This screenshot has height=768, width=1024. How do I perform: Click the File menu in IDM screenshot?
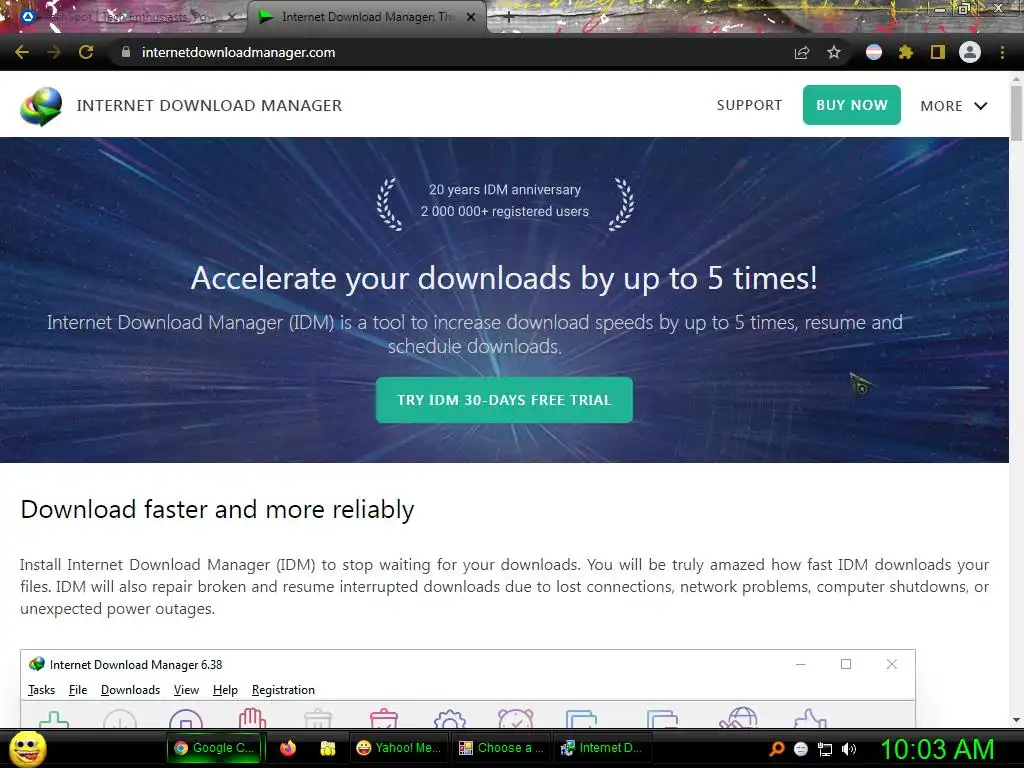click(78, 690)
